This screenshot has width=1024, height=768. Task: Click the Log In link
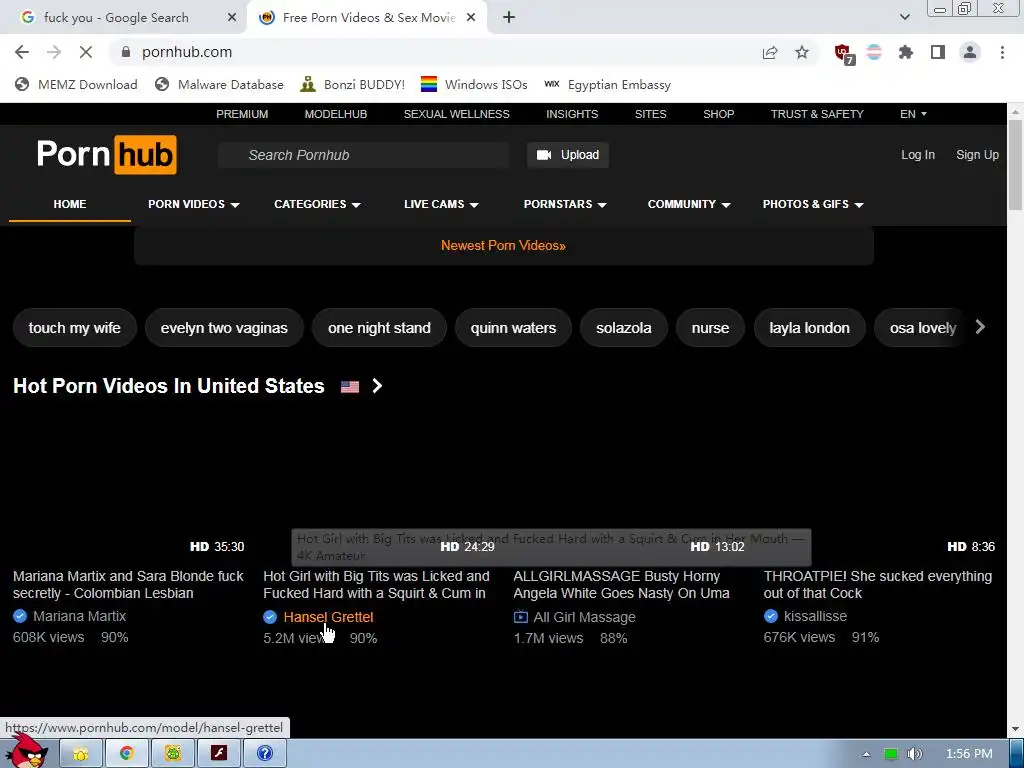[918, 155]
